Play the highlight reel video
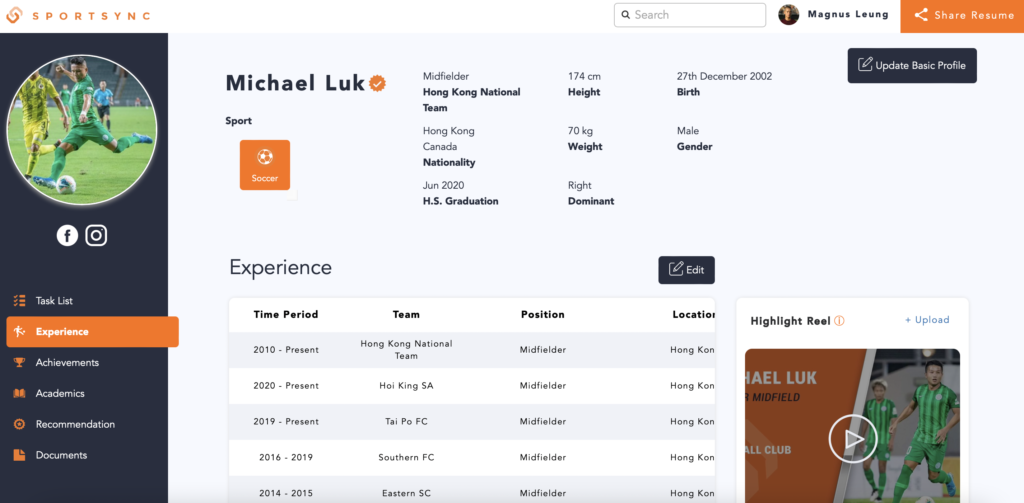Image resolution: width=1024 pixels, height=503 pixels. coord(852,438)
